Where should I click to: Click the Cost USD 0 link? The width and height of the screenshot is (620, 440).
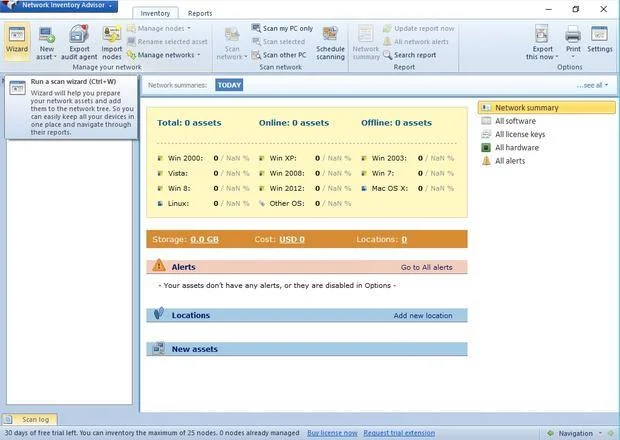point(292,240)
